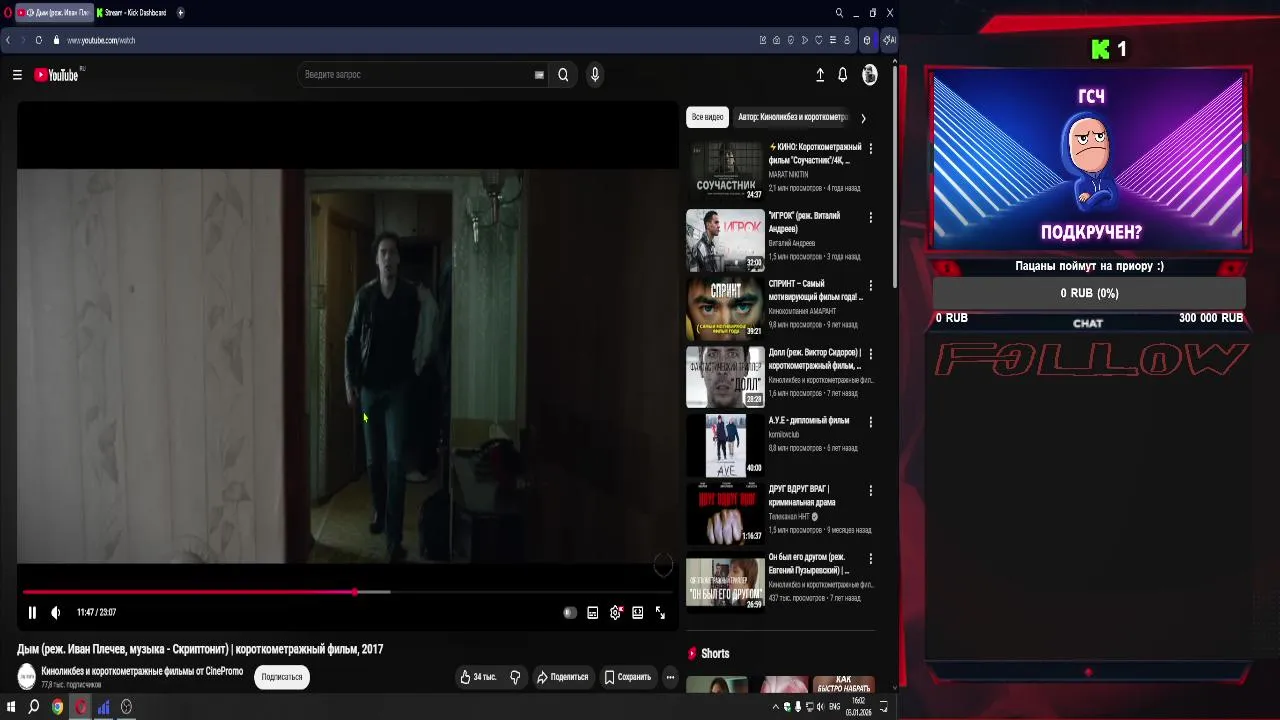Switch to theater mode in player
Viewport: 1280px width, 720px height.
click(638, 613)
